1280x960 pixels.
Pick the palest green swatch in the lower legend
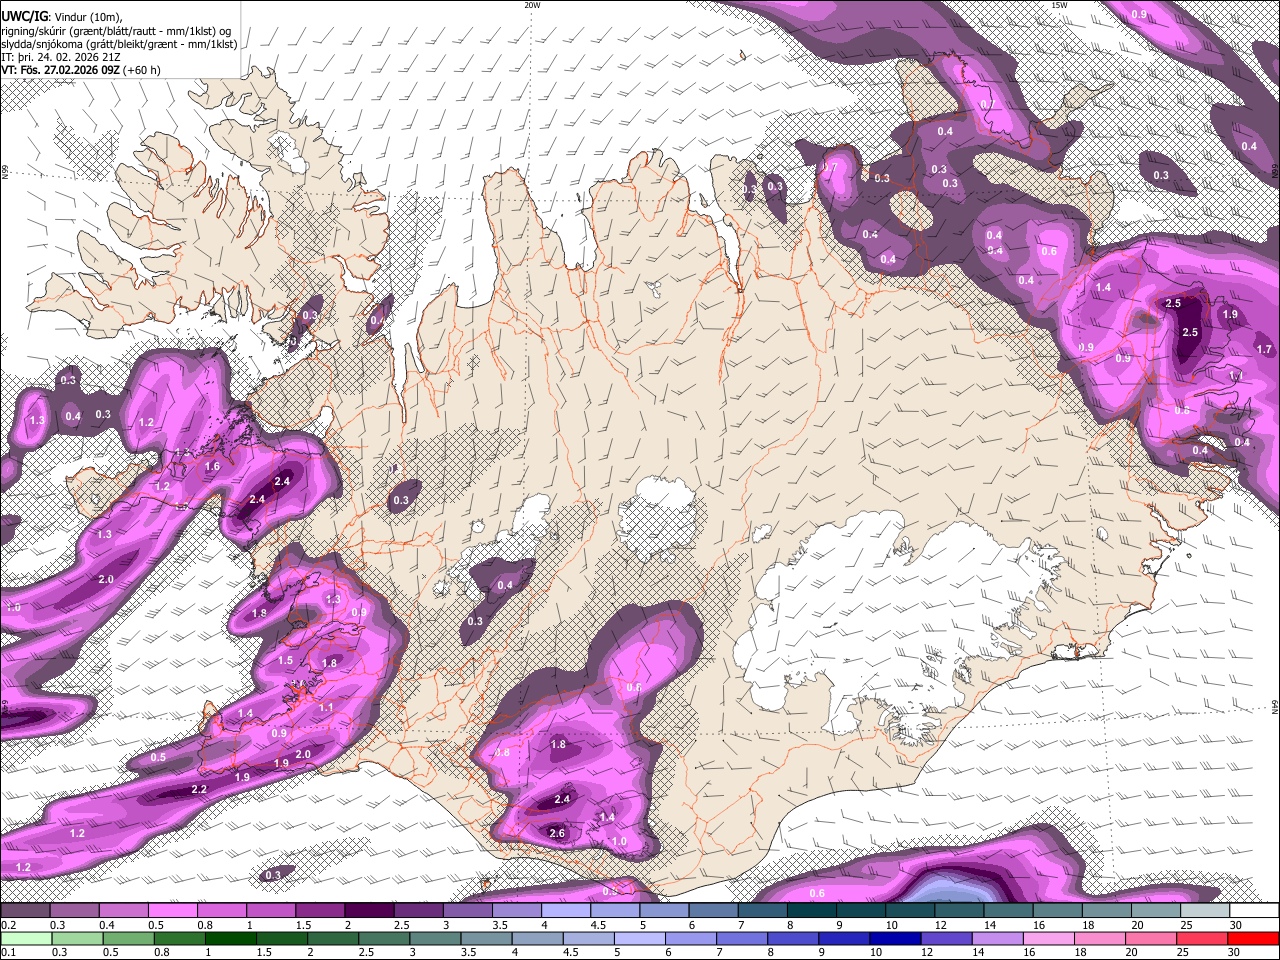[24, 938]
